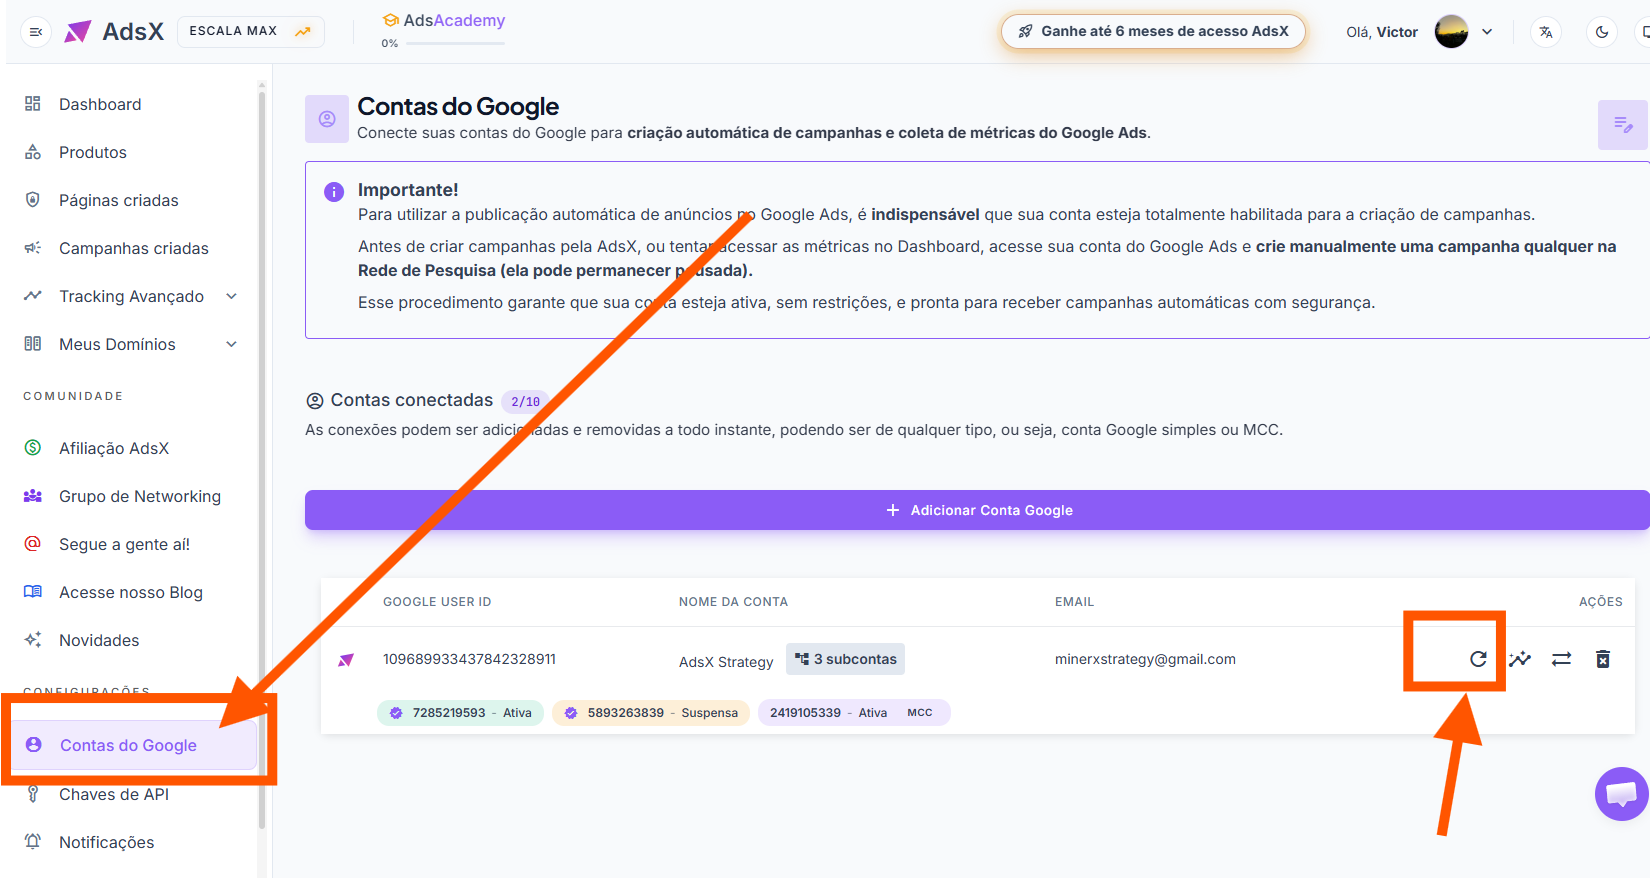1650x878 pixels.
Task: Click the info icon beside Importante!
Action: [334, 192]
